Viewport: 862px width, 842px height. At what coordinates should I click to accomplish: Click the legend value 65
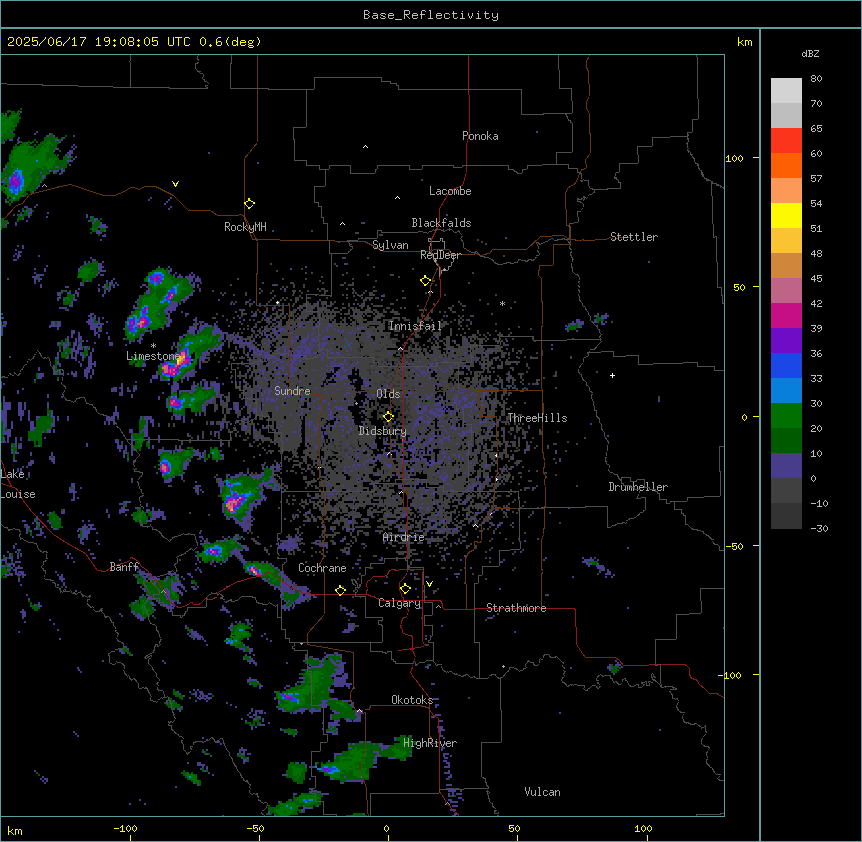coord(816,129)
